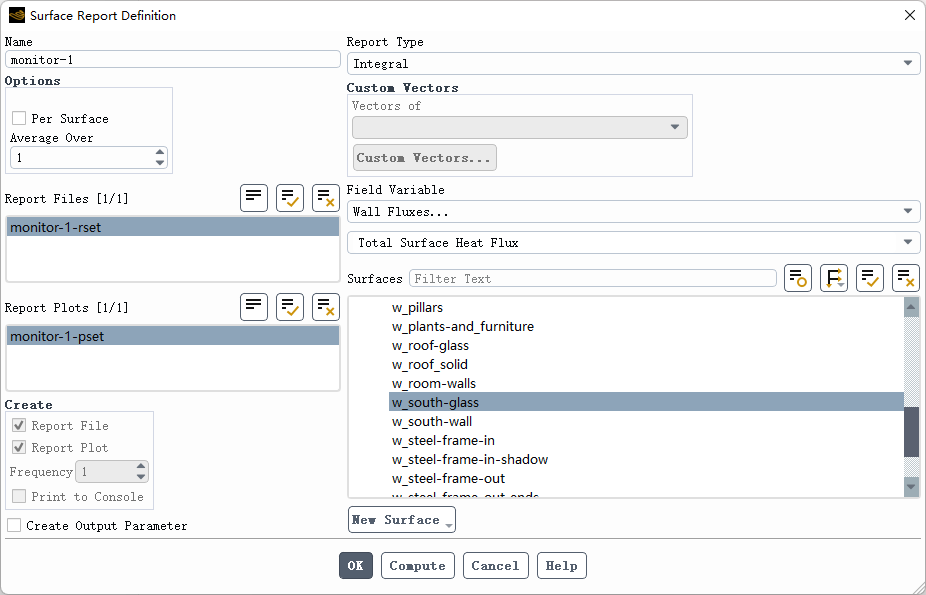The height and width of the screenshot is (595, 926).
Task: Select monitor-1-rset in Report Files
Action: pyautogui.click(x=172, y=227)
